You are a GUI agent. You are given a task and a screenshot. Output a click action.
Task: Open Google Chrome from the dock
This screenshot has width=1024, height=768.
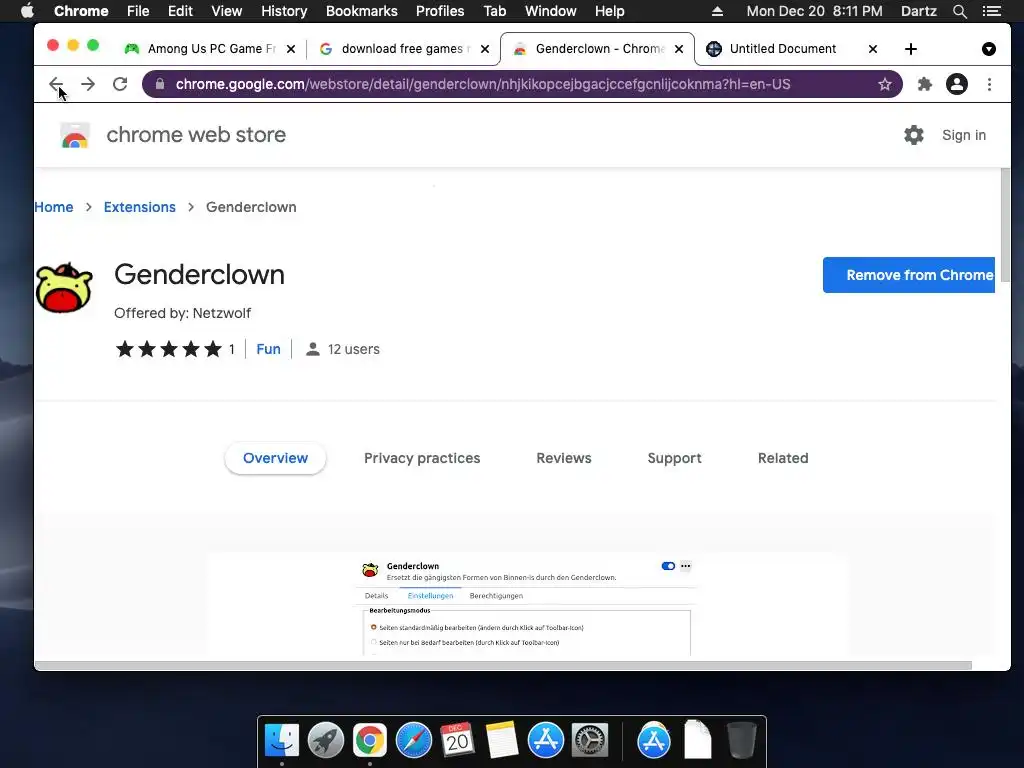[x=370, y=741]
